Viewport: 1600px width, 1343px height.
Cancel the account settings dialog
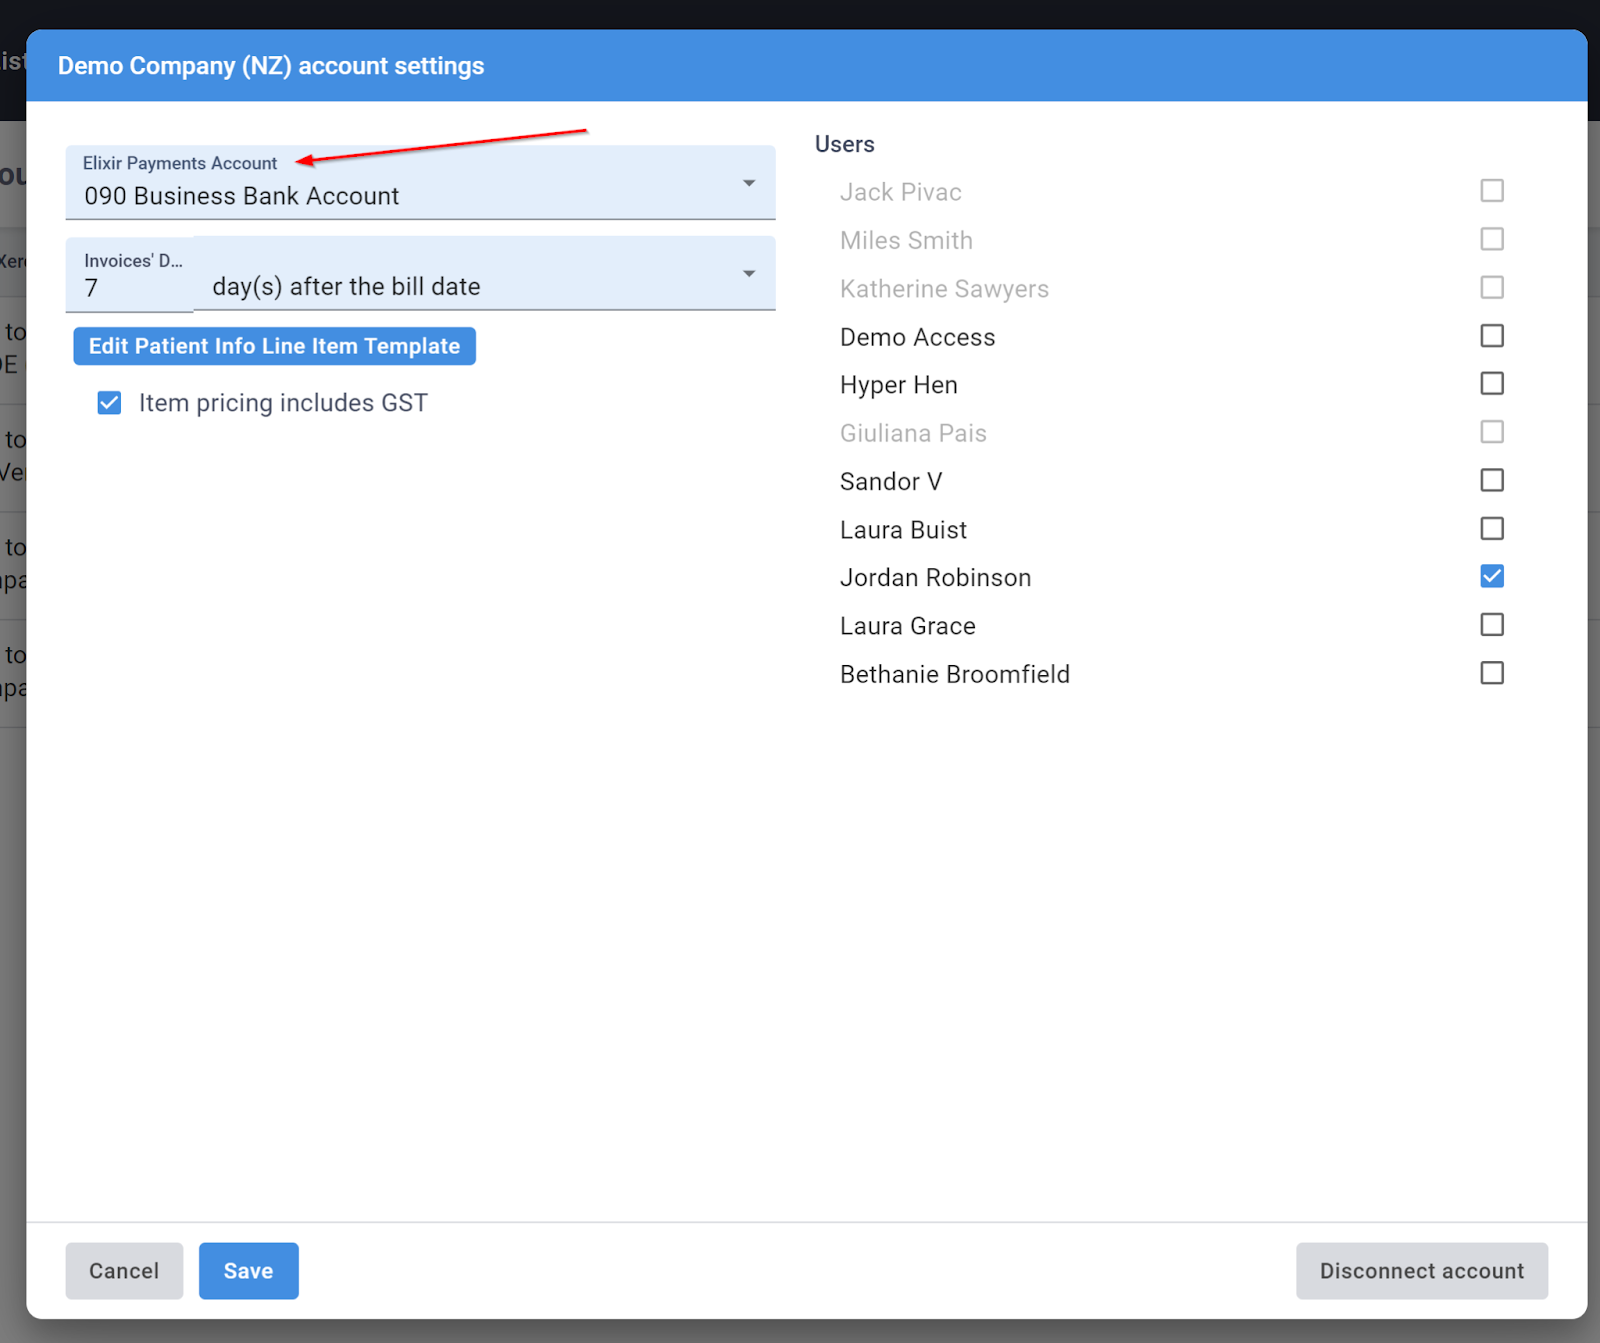pos(124,1270)
